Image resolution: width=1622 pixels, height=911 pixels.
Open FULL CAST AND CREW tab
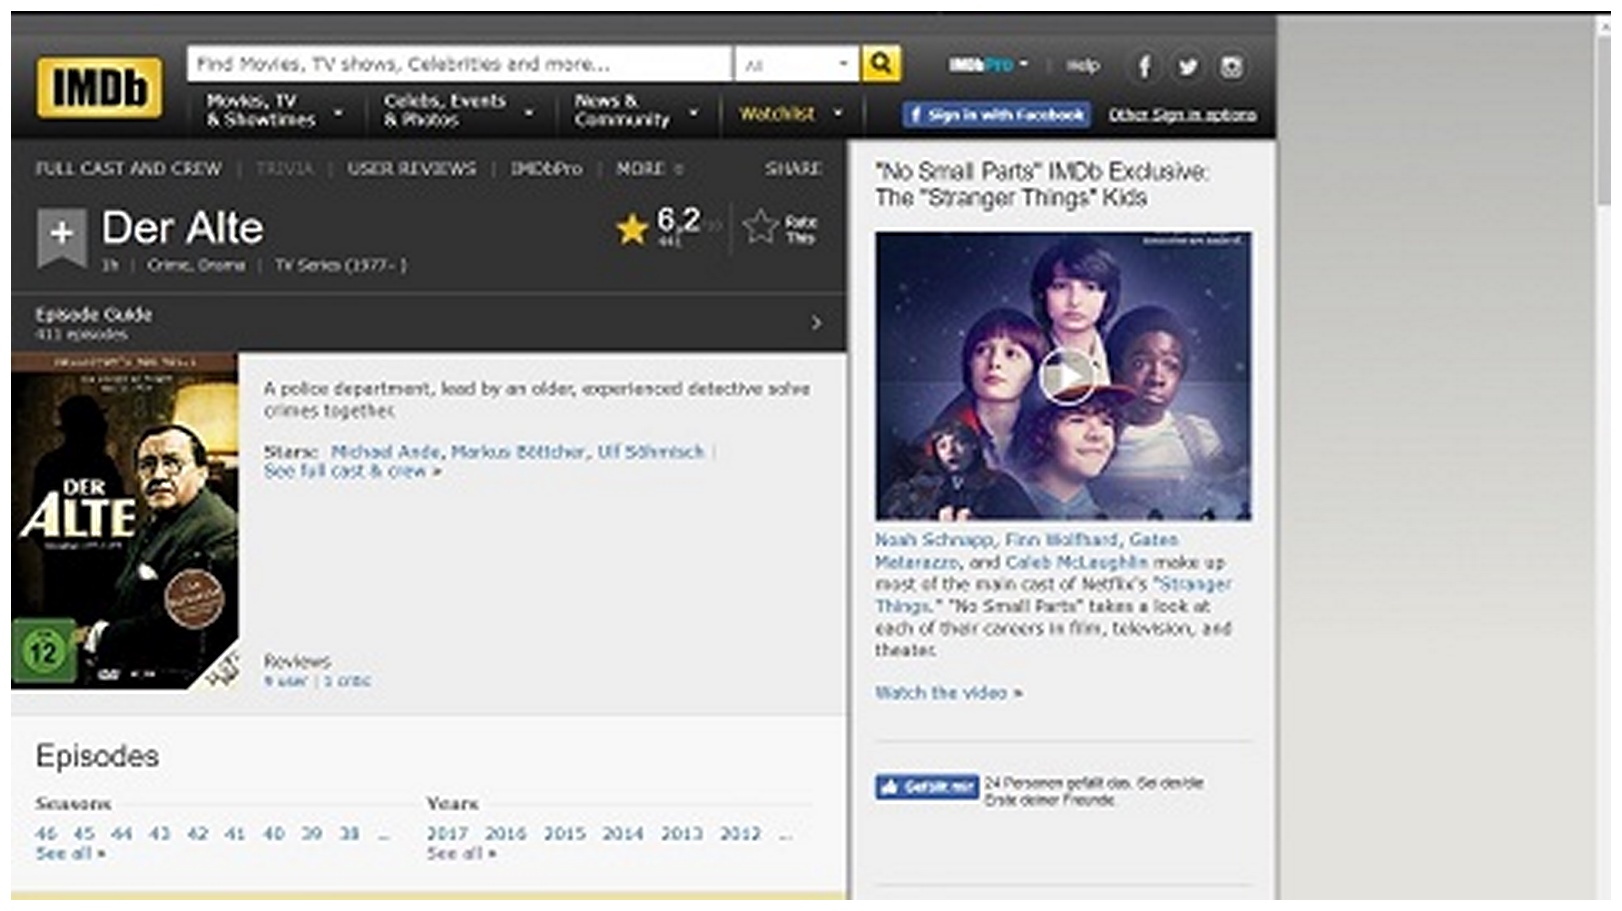(128, 169)
